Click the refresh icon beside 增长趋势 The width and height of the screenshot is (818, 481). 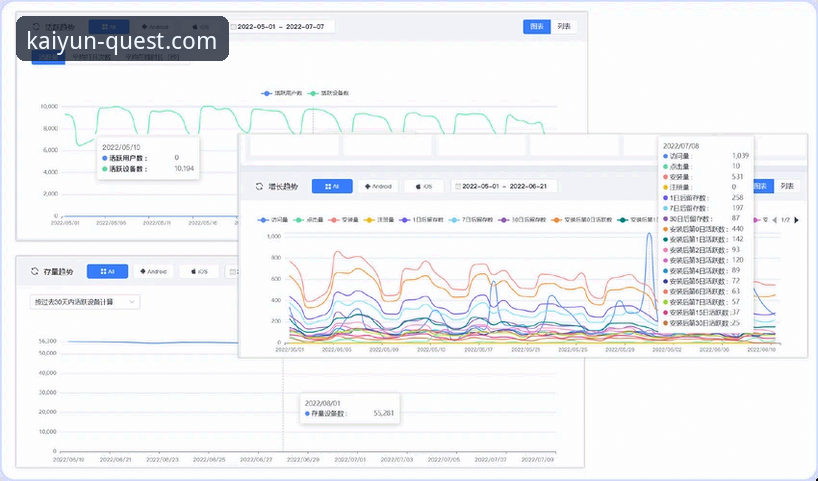(259, 186)
